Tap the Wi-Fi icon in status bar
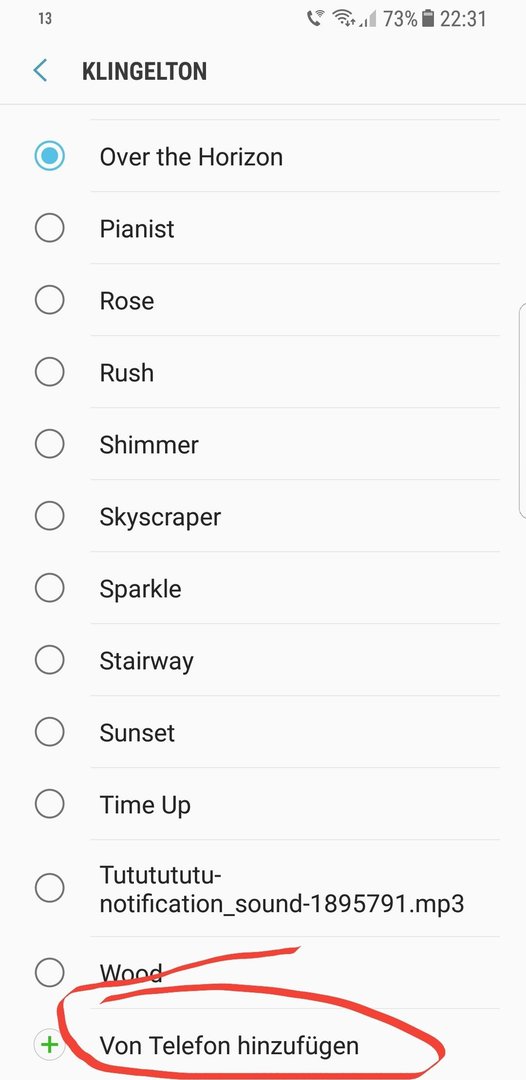The image size is (526, 1080). click(344, 19)
